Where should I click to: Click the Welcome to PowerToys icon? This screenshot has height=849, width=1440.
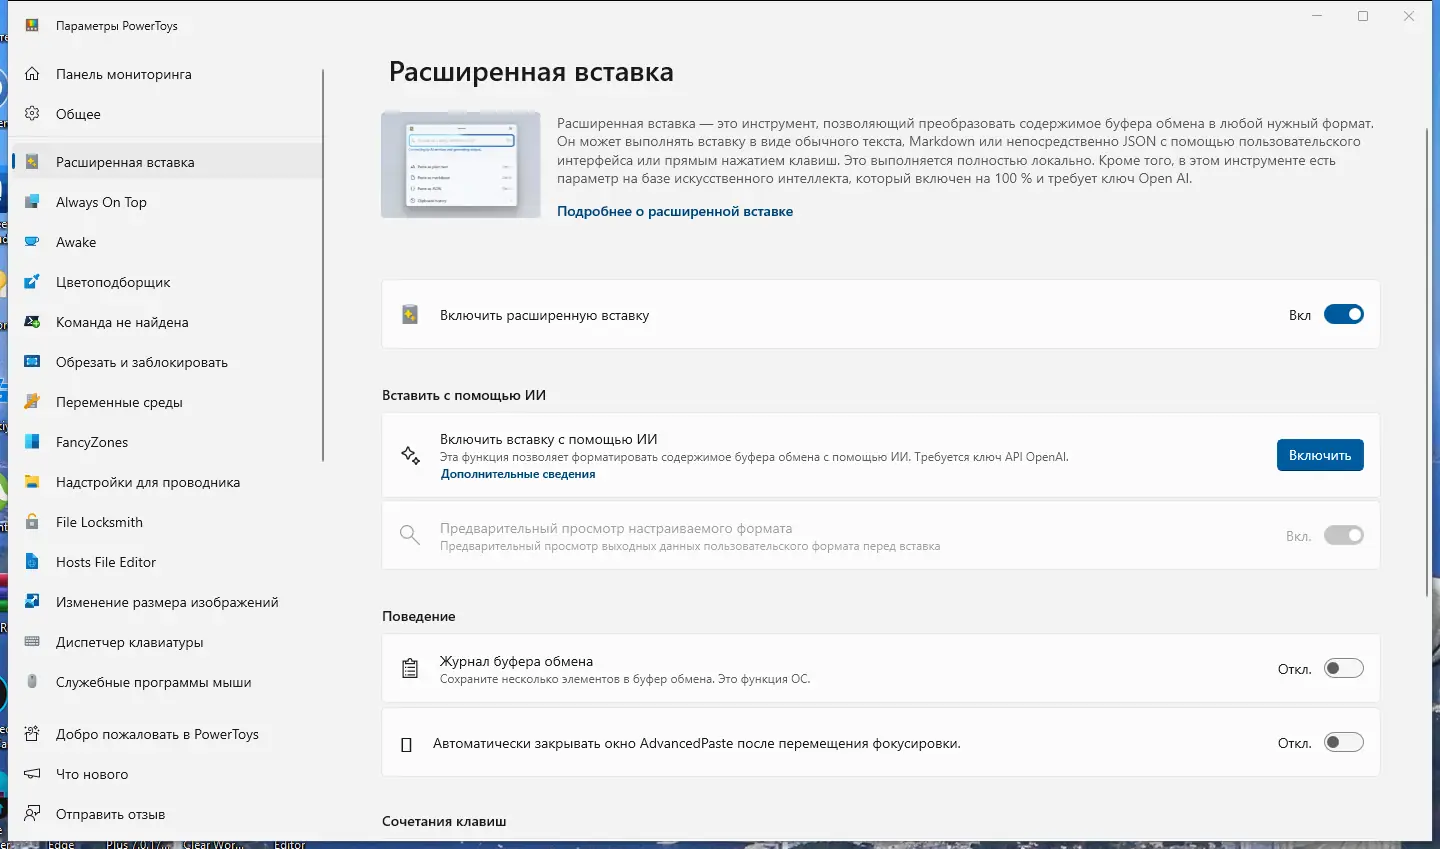coord(32,734)
